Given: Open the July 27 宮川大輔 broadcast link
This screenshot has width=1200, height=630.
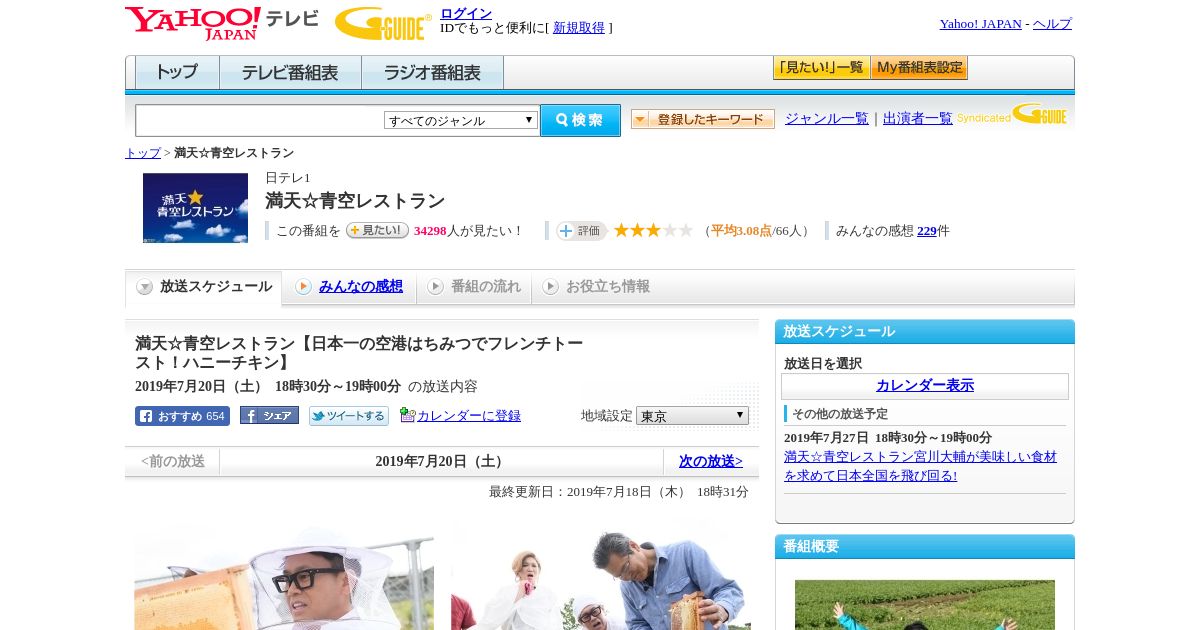Looking at the screenshot, I should (x=920, y=466).
